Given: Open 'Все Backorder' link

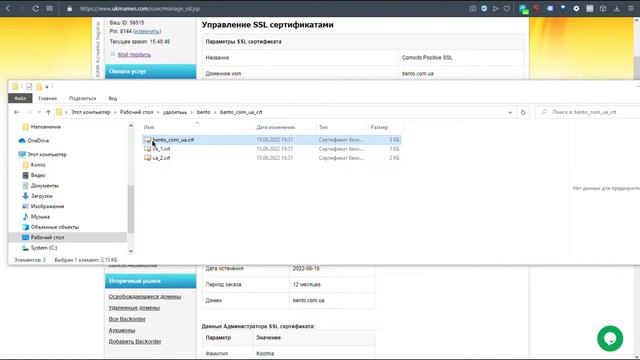Looking at the screenshot, I should [x=127, y=319].
